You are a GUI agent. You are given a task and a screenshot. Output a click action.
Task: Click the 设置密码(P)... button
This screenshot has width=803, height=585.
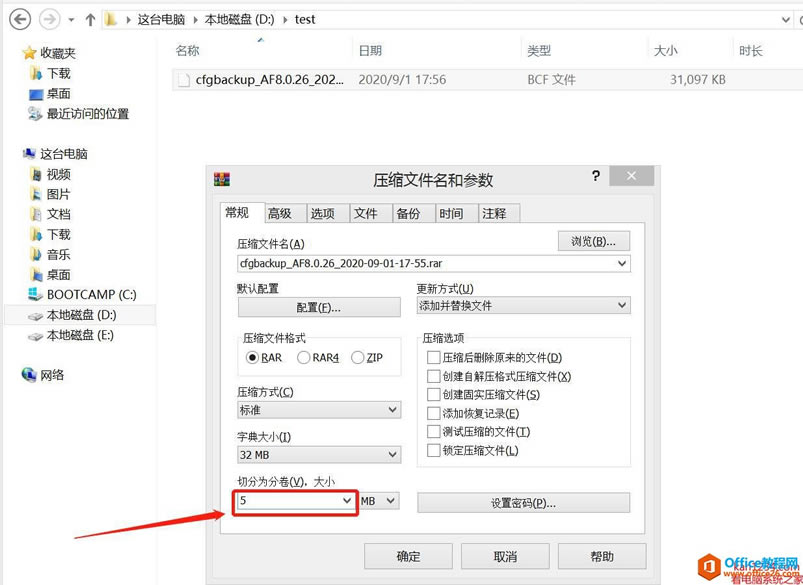[x=523, y=503]
